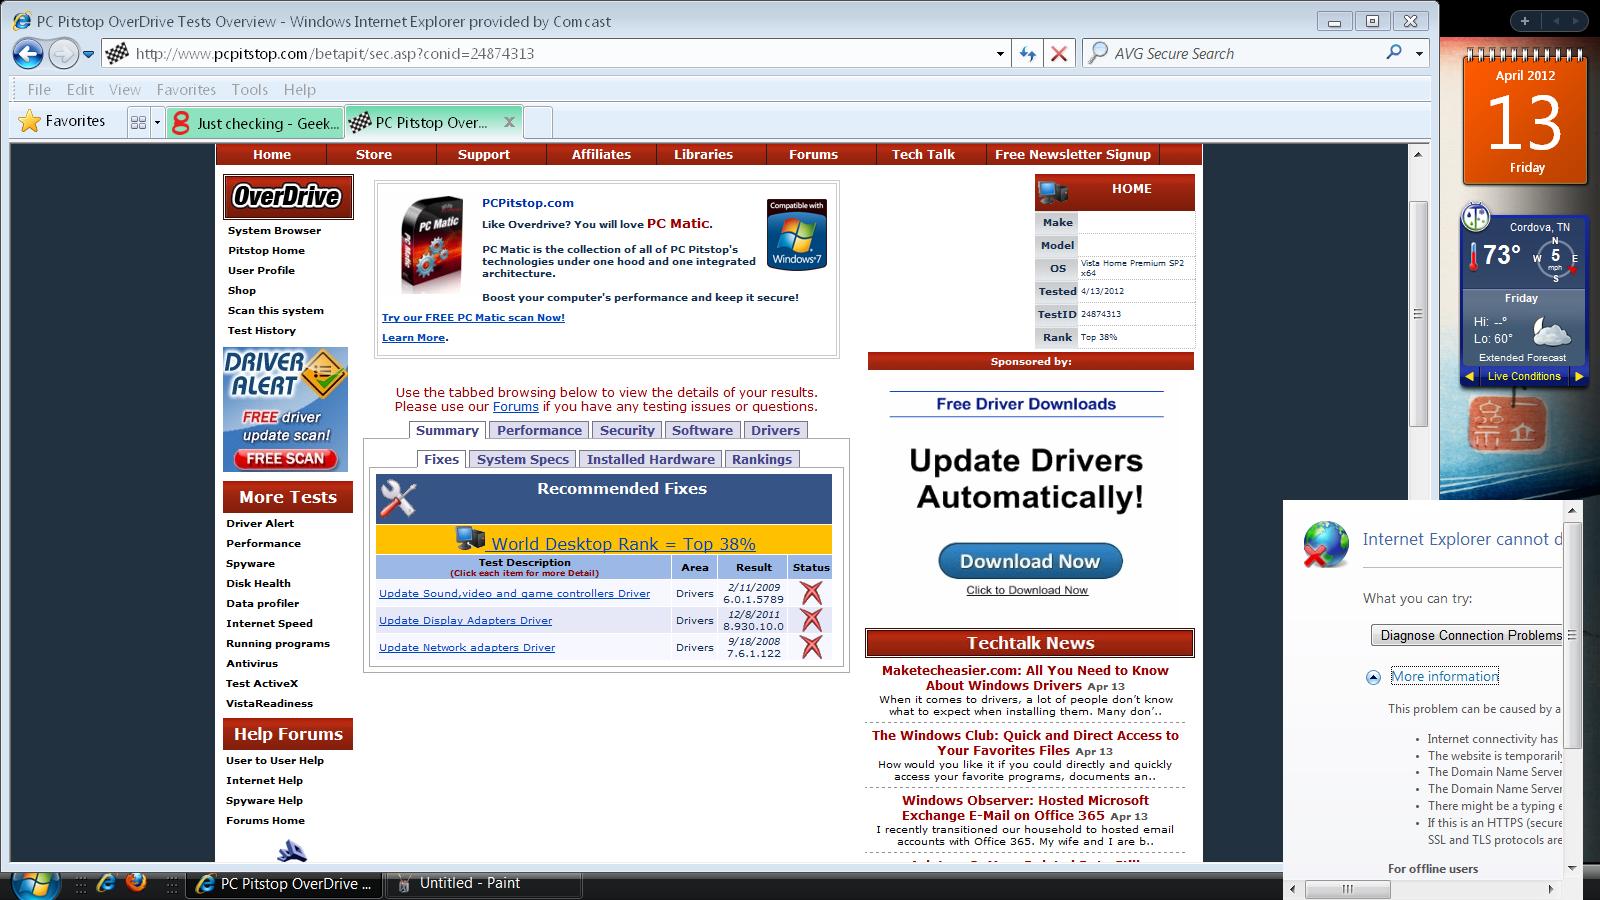Image resolution: width=1600 pixels, height=900 pixels.
Task: Click red X status for Display Adapters Driver
Action: (x=811, y=620)
